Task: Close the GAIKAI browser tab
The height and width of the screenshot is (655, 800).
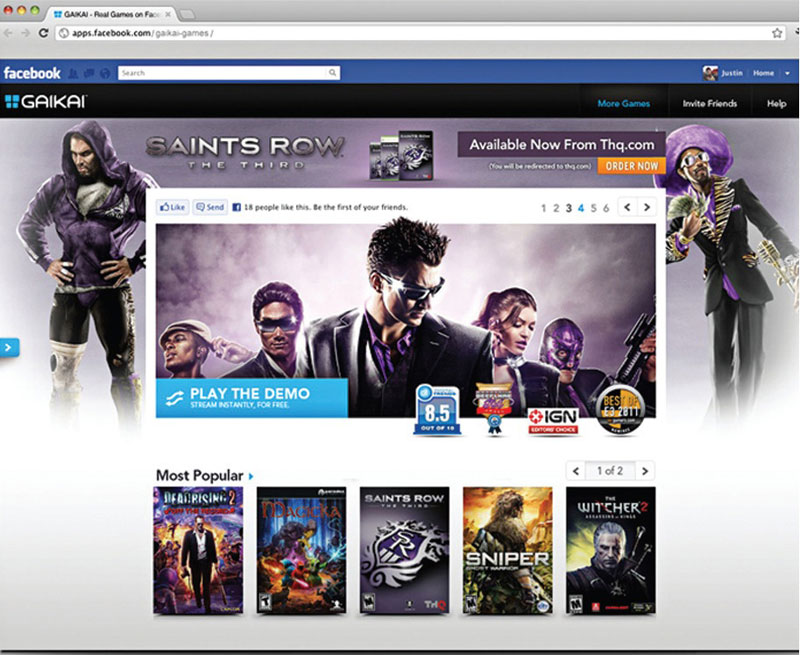Action: click(x=168, y=14)
